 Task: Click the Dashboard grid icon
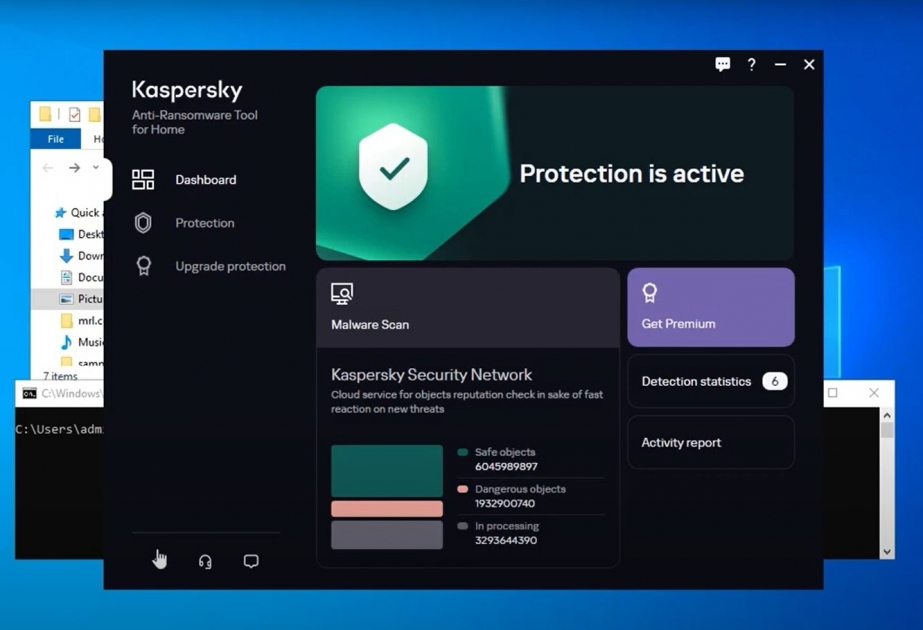[x=143, y=180]
